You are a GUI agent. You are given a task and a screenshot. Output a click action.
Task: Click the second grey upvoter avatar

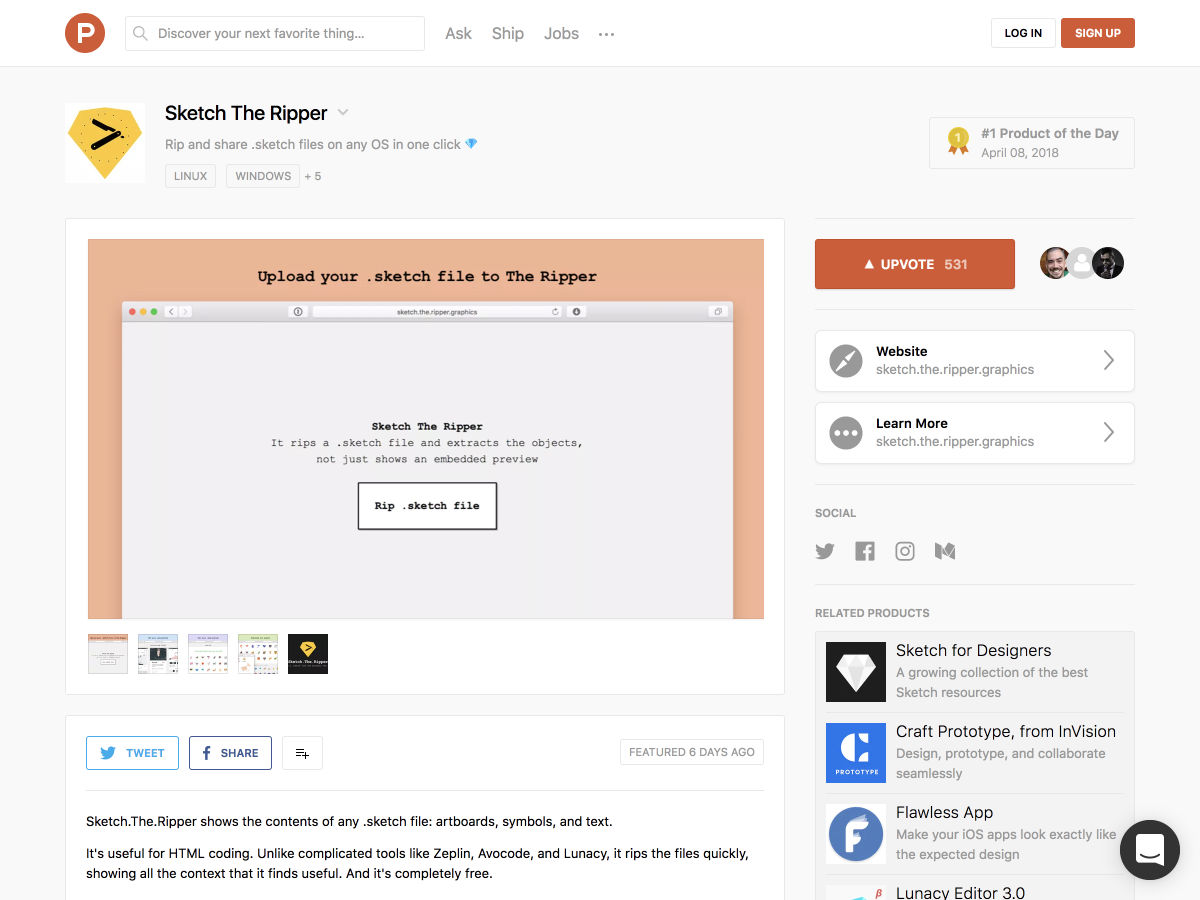pos(1082,263)
